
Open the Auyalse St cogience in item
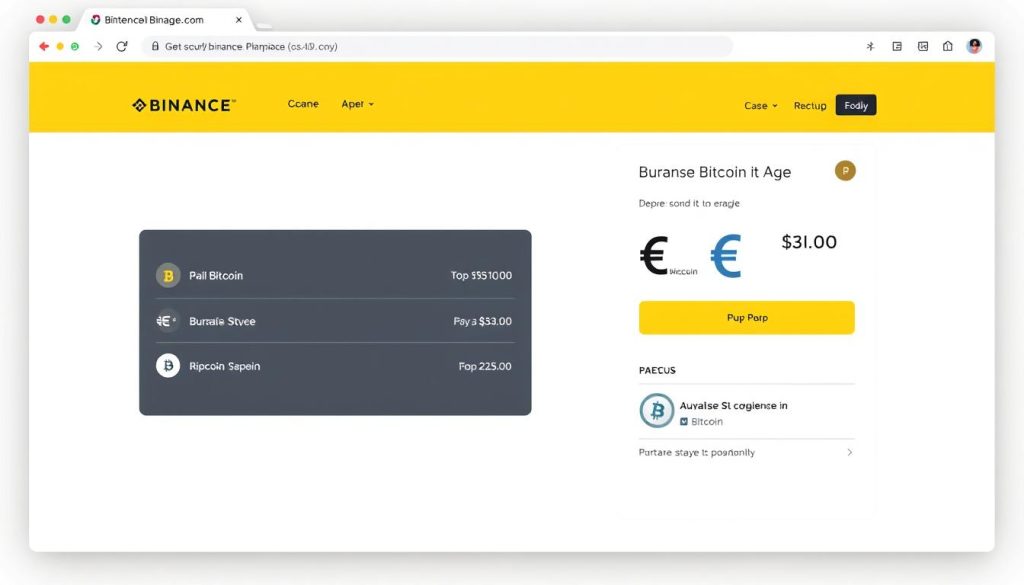point(746,411)
